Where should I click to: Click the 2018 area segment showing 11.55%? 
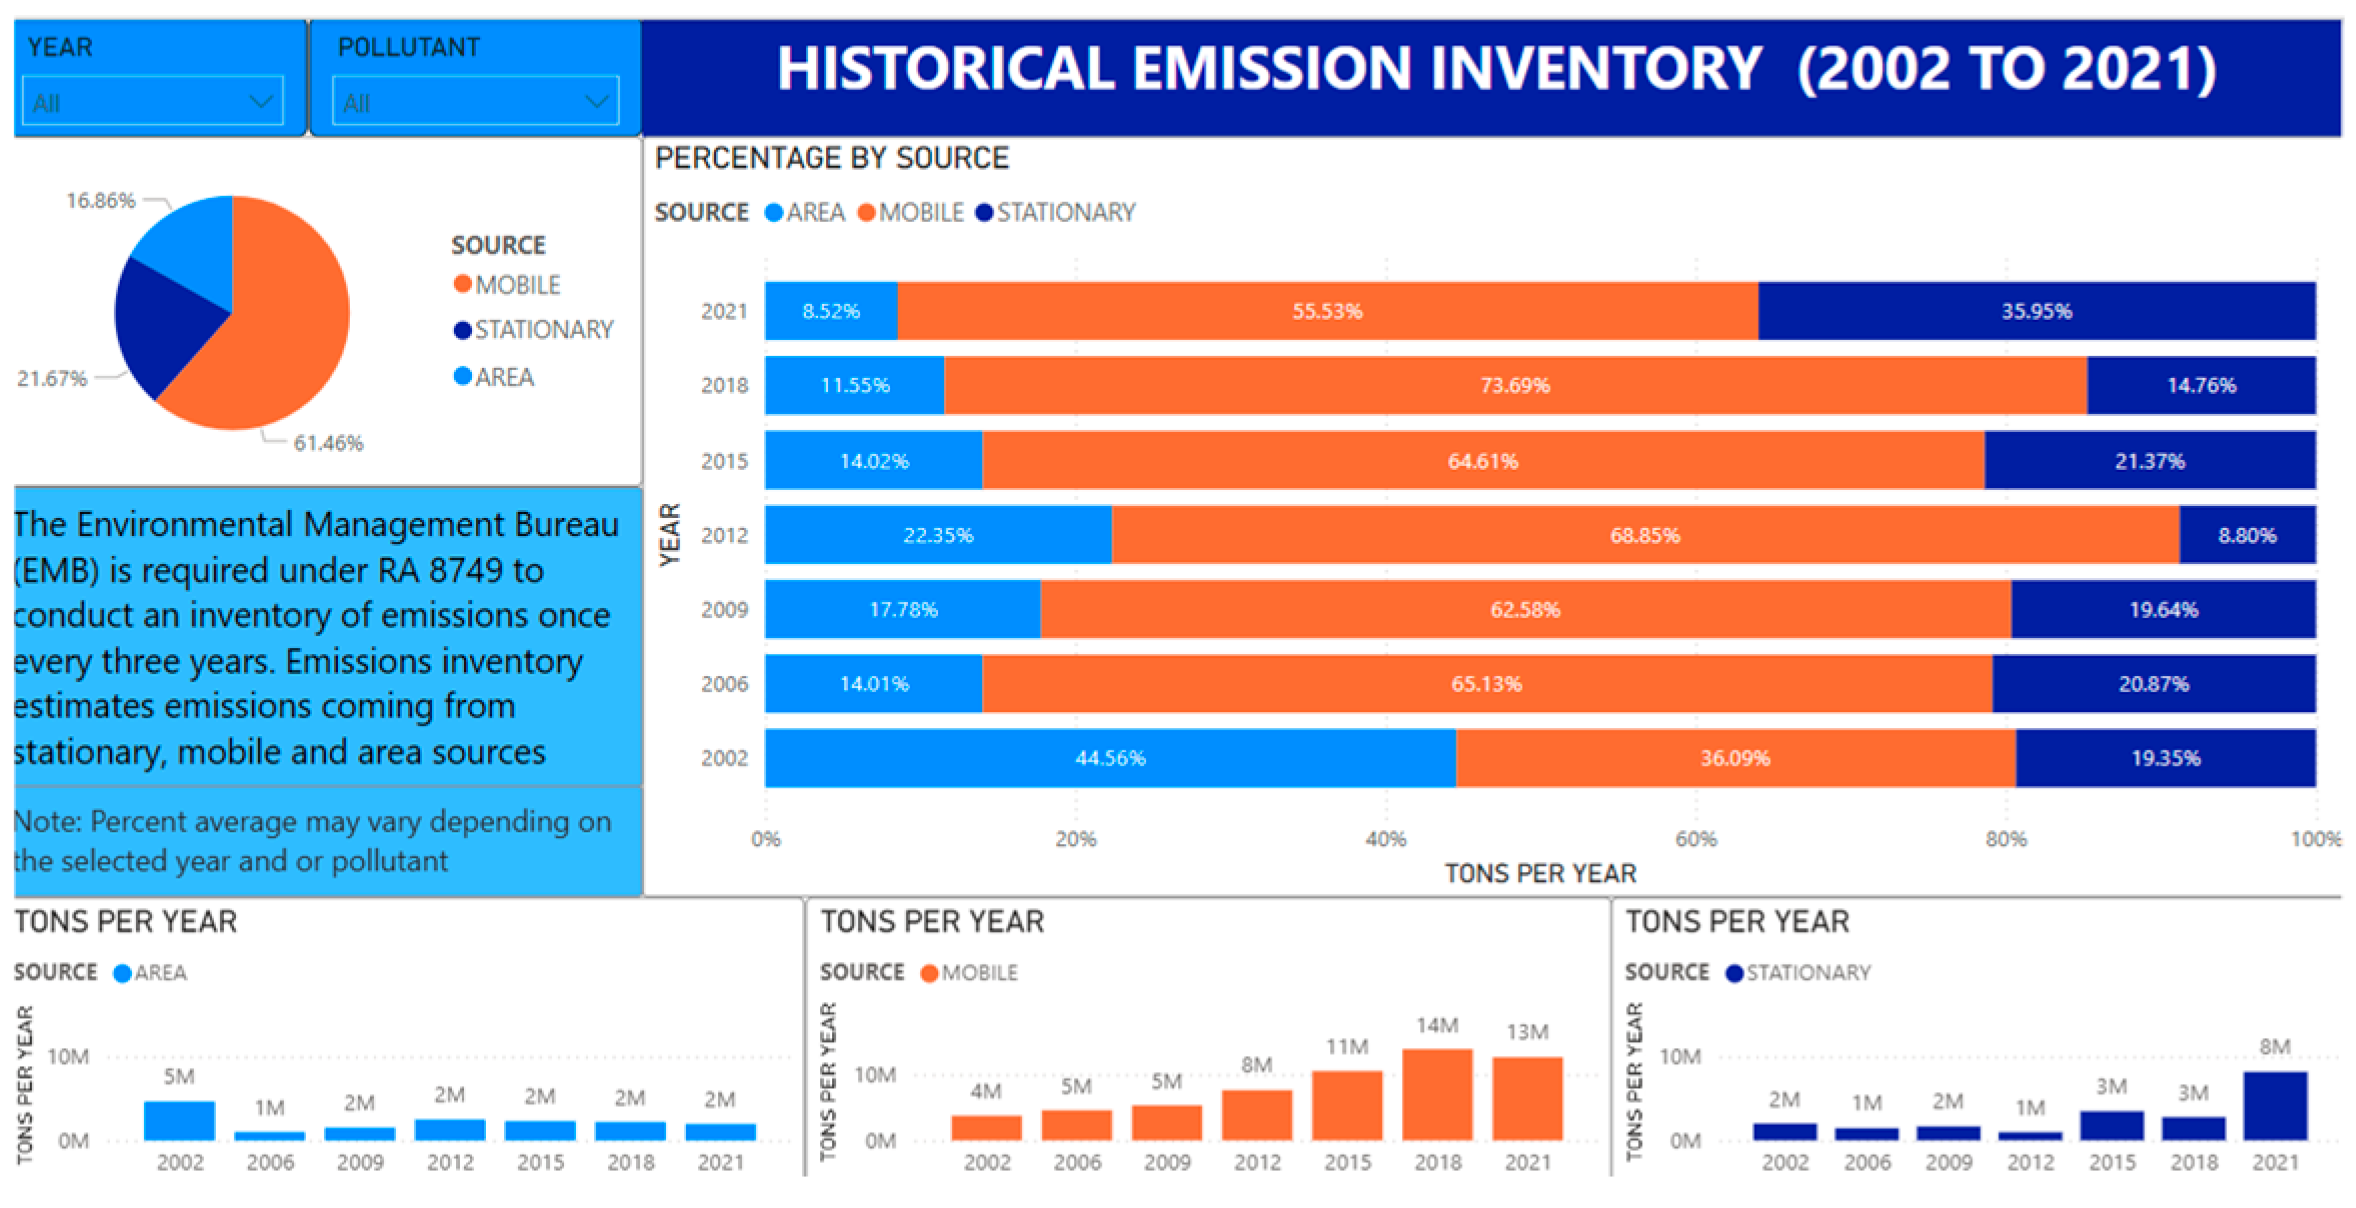pyautogui.click(x=855, y=385)
